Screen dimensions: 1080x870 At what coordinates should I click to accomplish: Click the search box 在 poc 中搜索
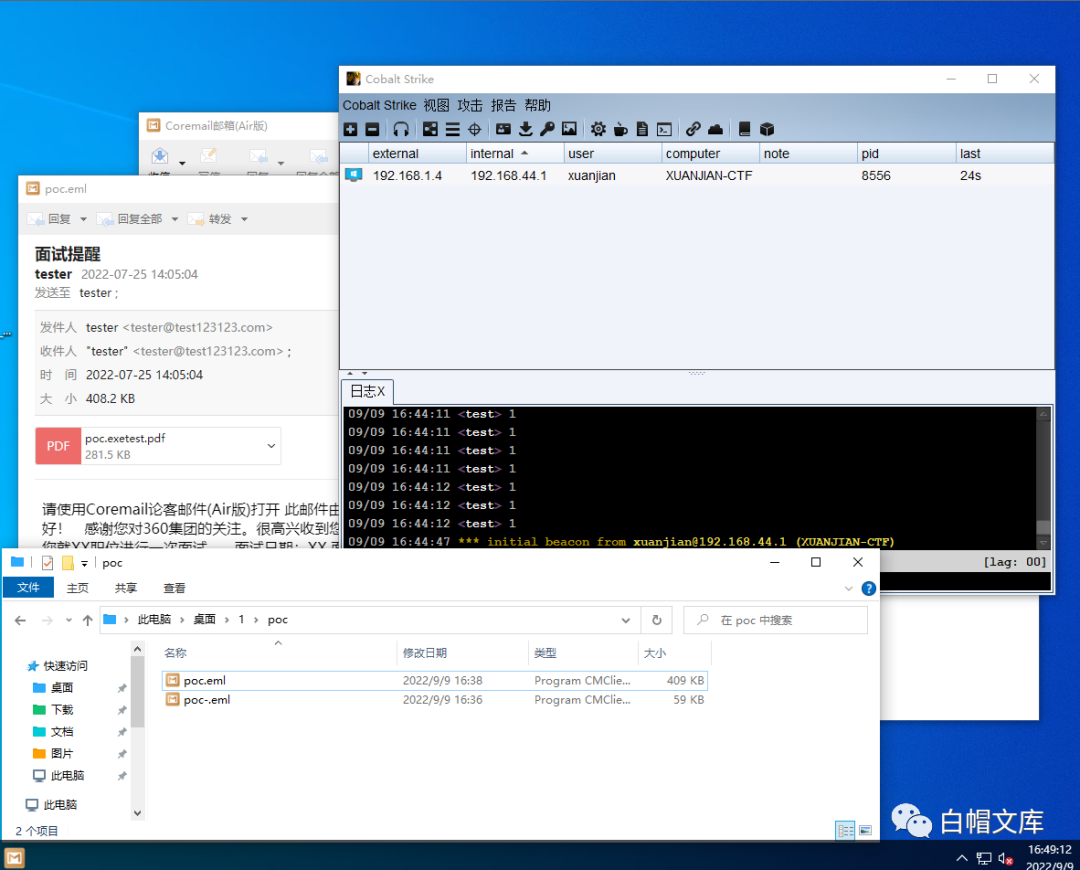pyautogui.click(x=776, y=620)
